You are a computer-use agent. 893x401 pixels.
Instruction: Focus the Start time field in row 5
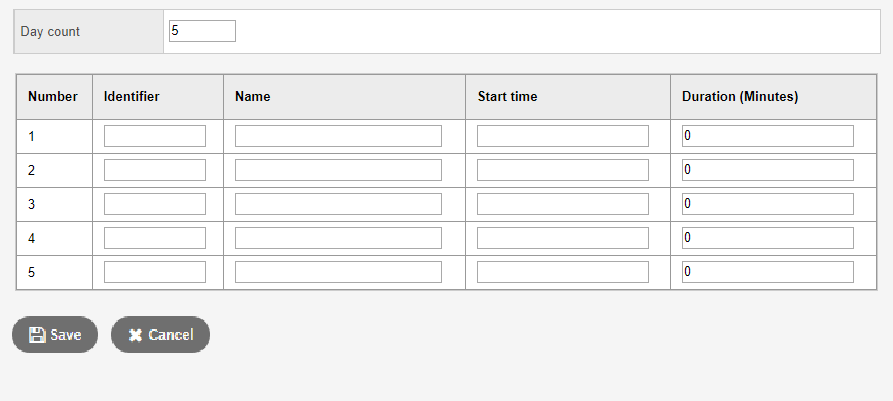pyautogui.click(x=563, y=272)
